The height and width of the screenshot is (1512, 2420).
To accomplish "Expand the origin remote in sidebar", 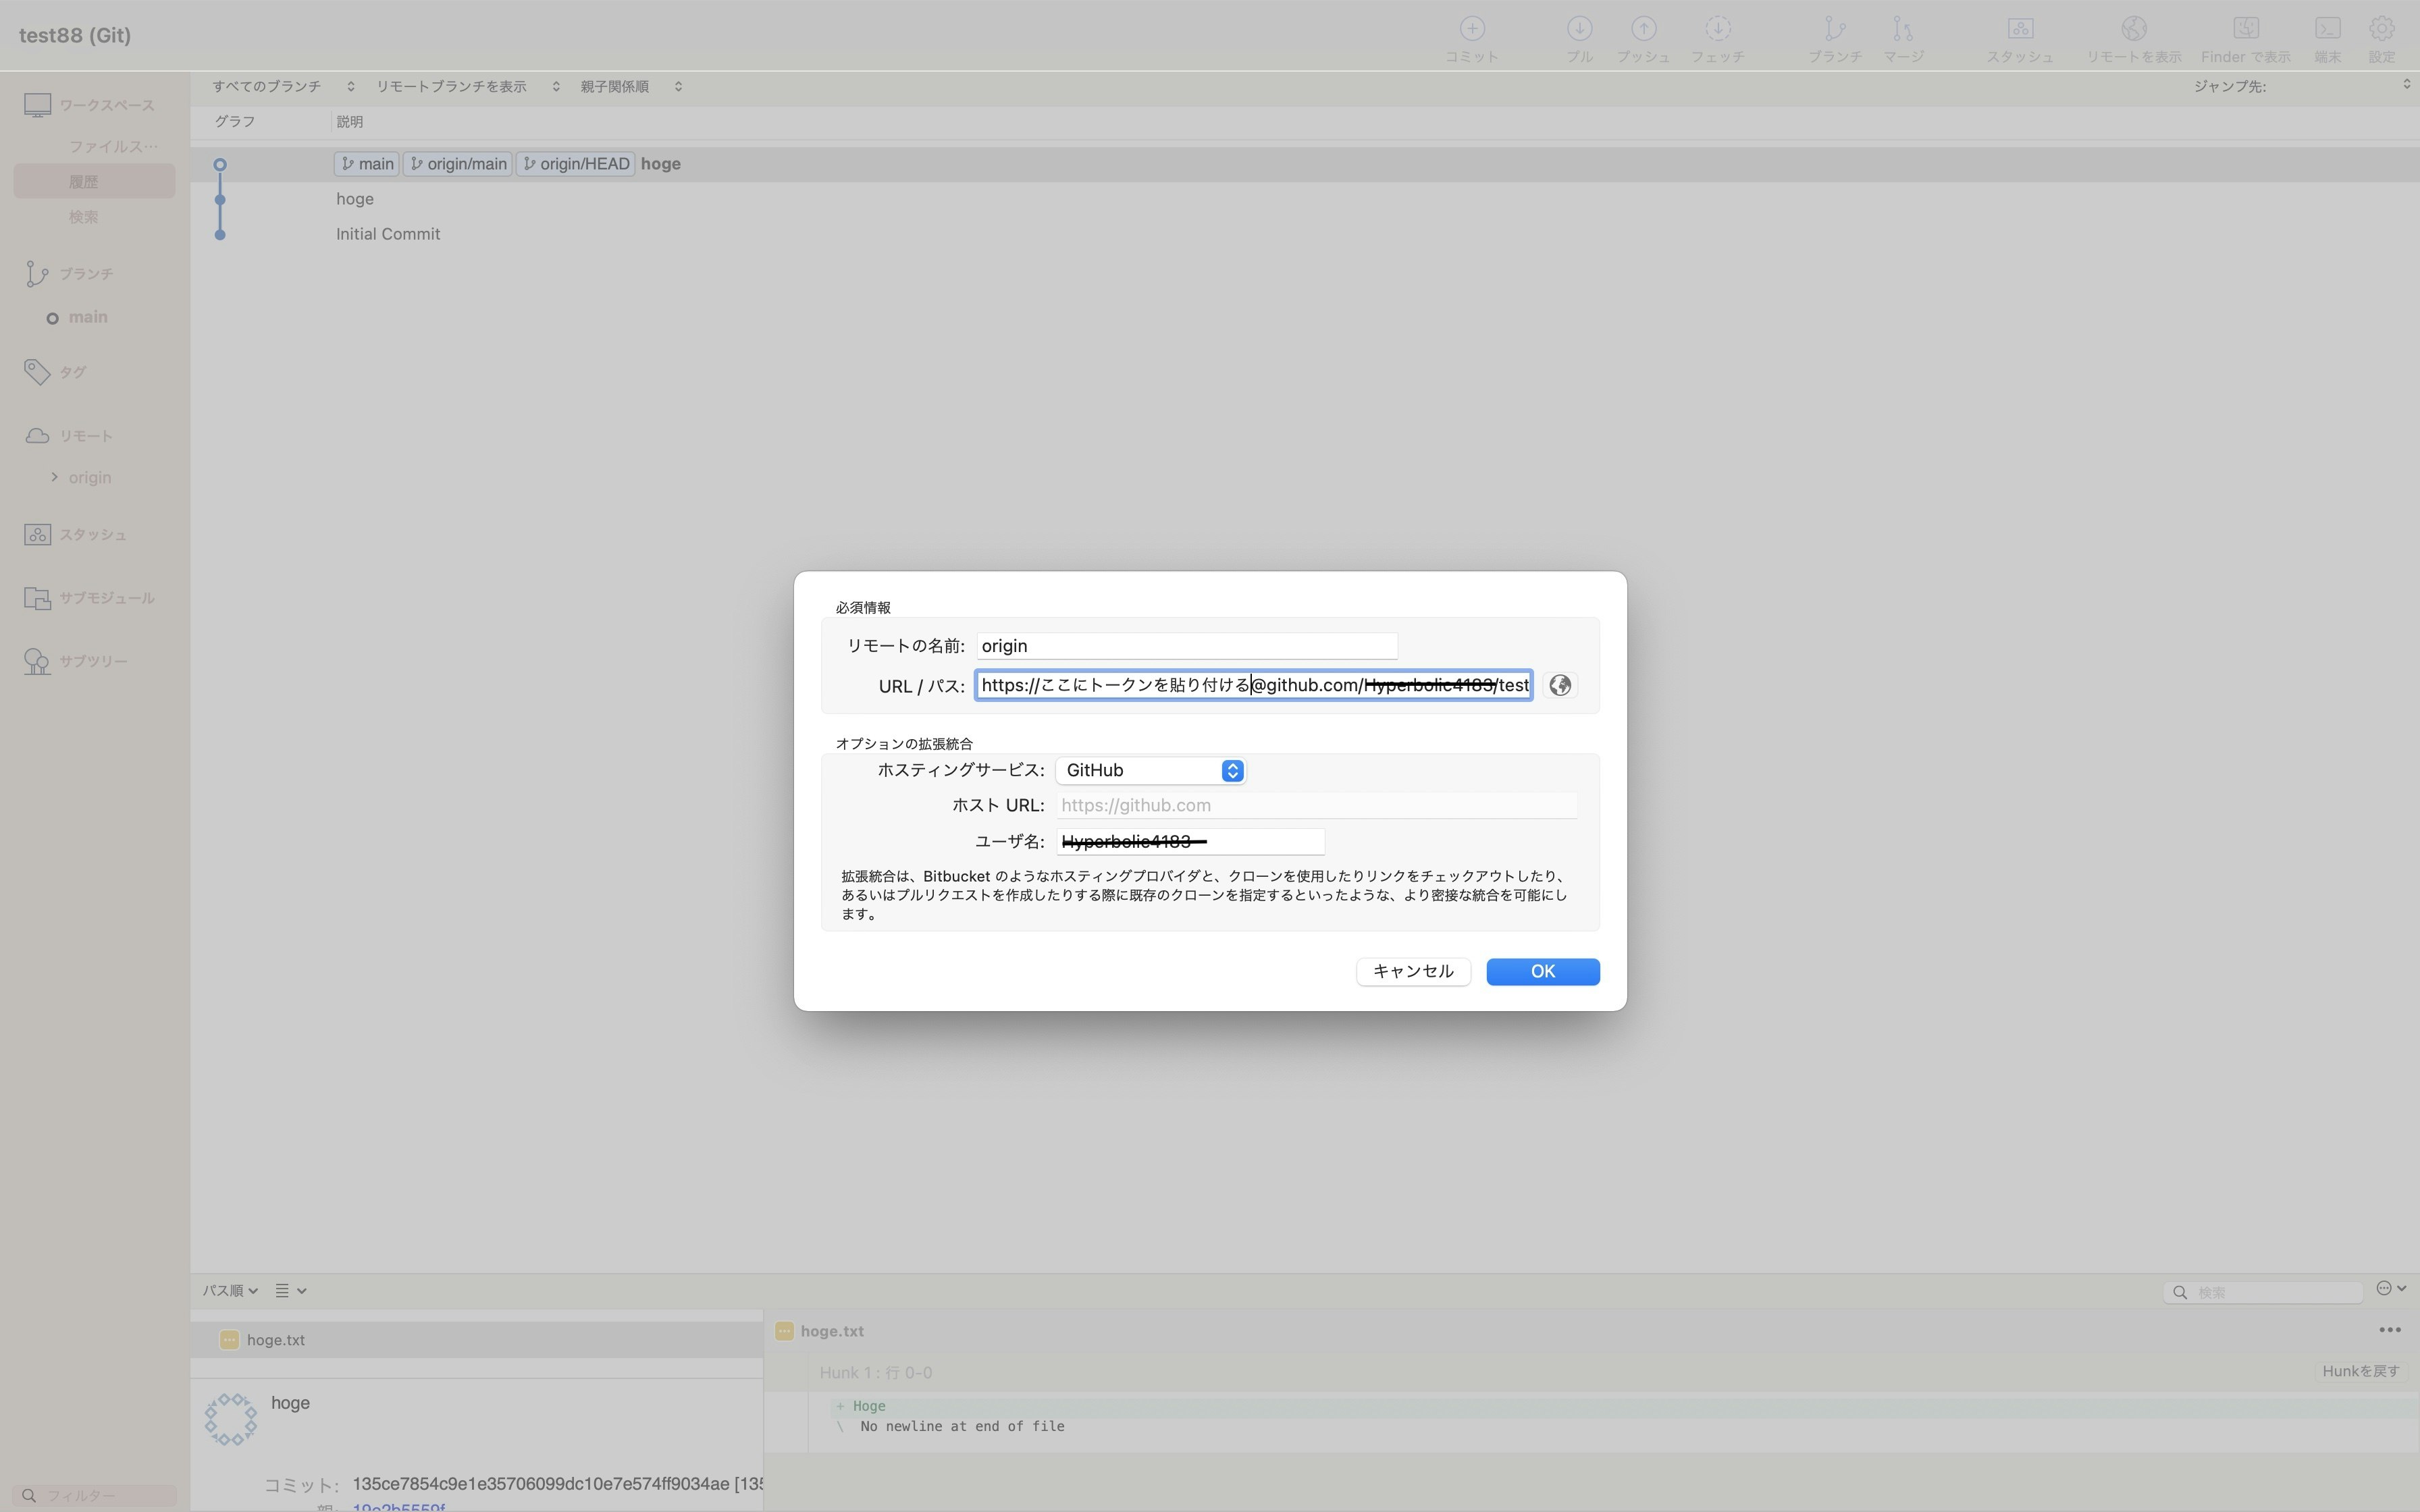I will [x=55, y=477].
